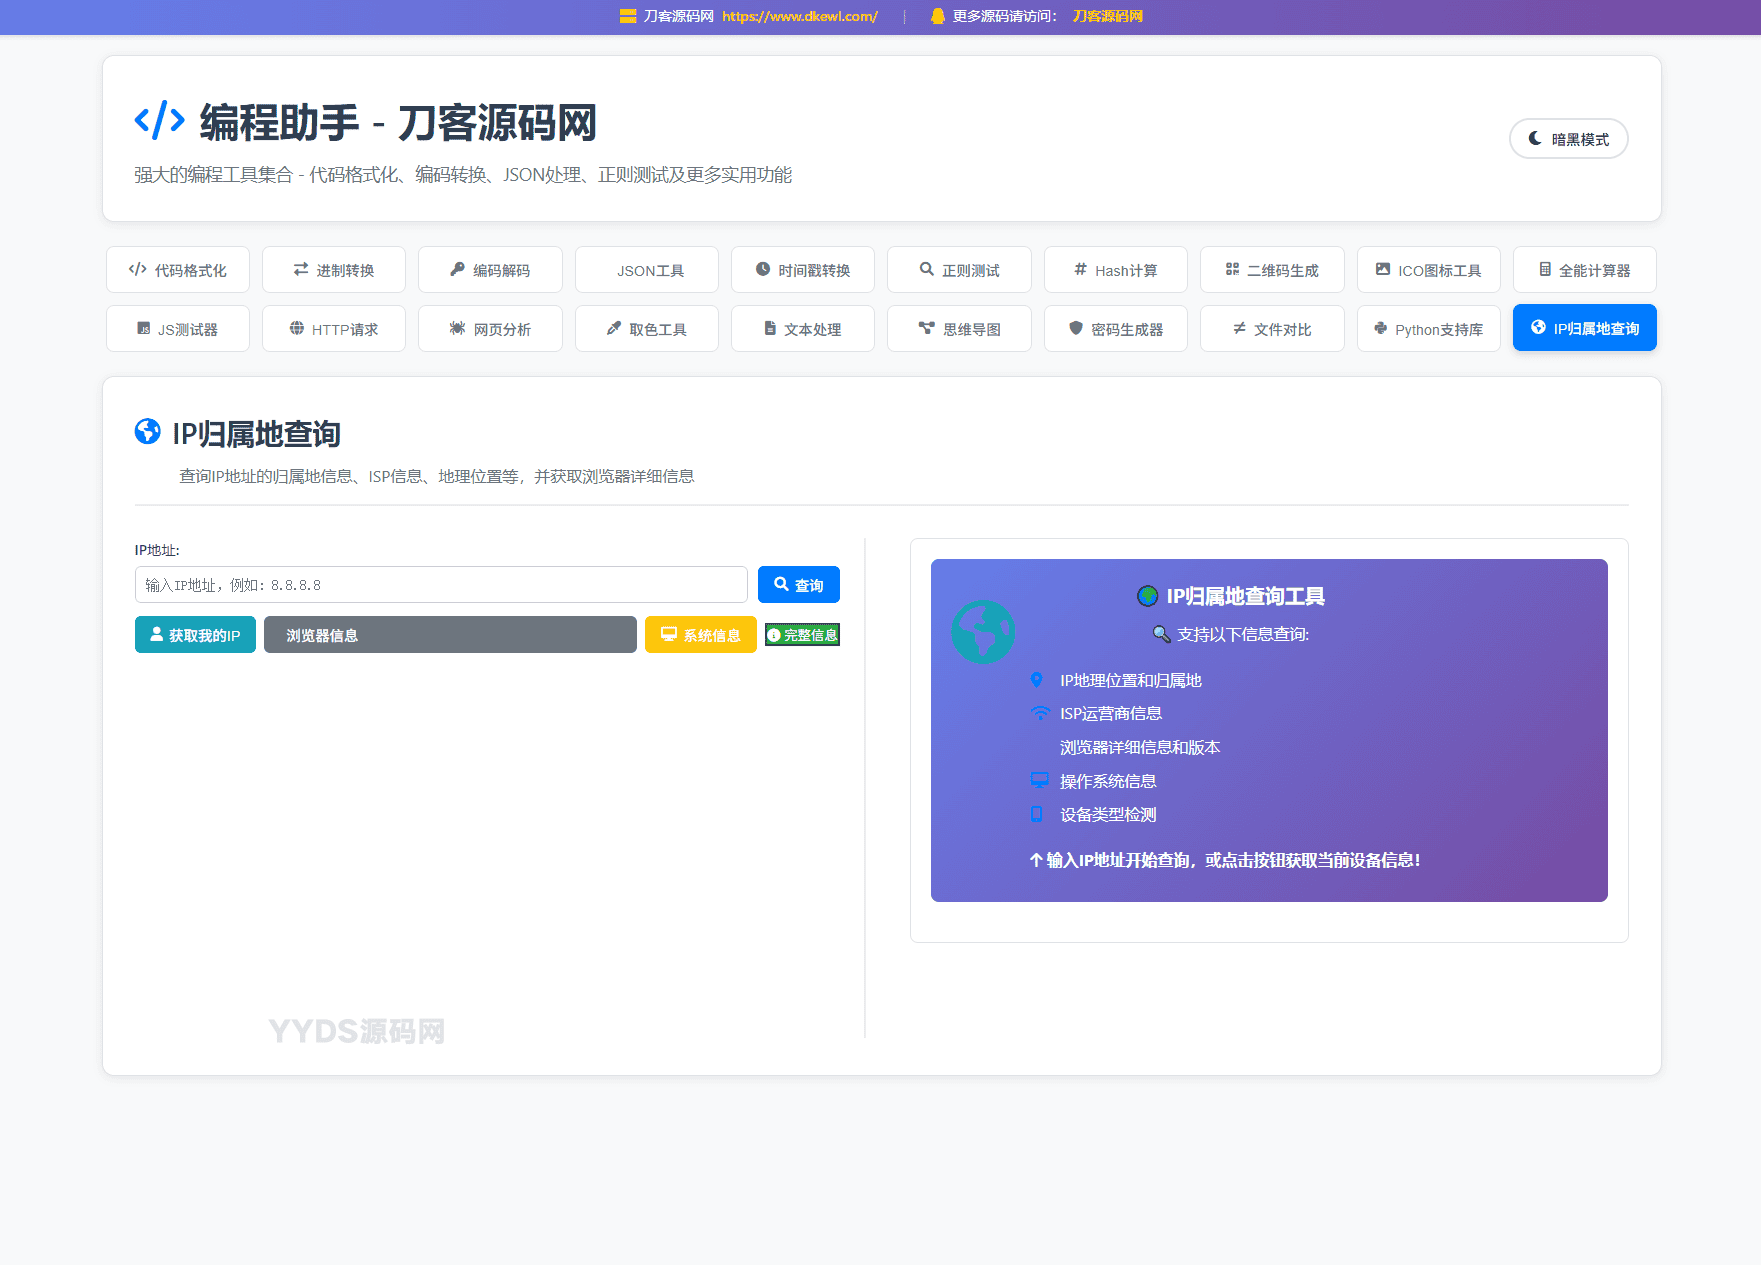Image resolution: width=1761 pixels, height=1265 pixels.
Task: Click the gray 浏览器信息 button
Action: coord(450,635)
